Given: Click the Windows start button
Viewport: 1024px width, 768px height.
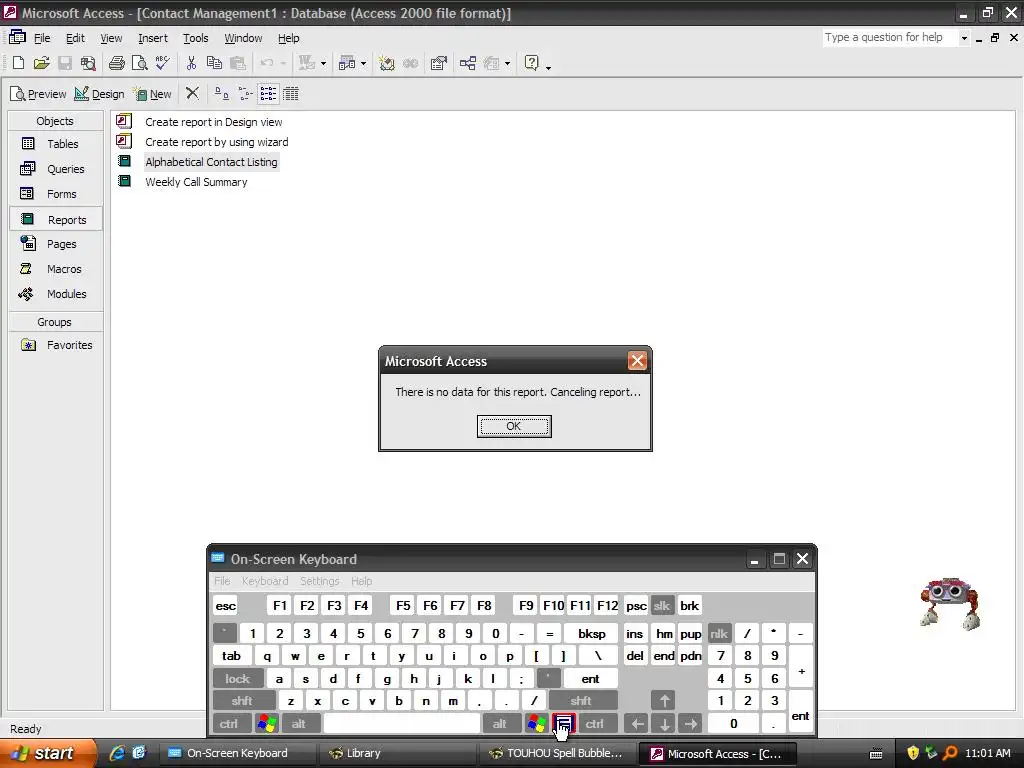Looking at the screenshot, I should point(47,753).
